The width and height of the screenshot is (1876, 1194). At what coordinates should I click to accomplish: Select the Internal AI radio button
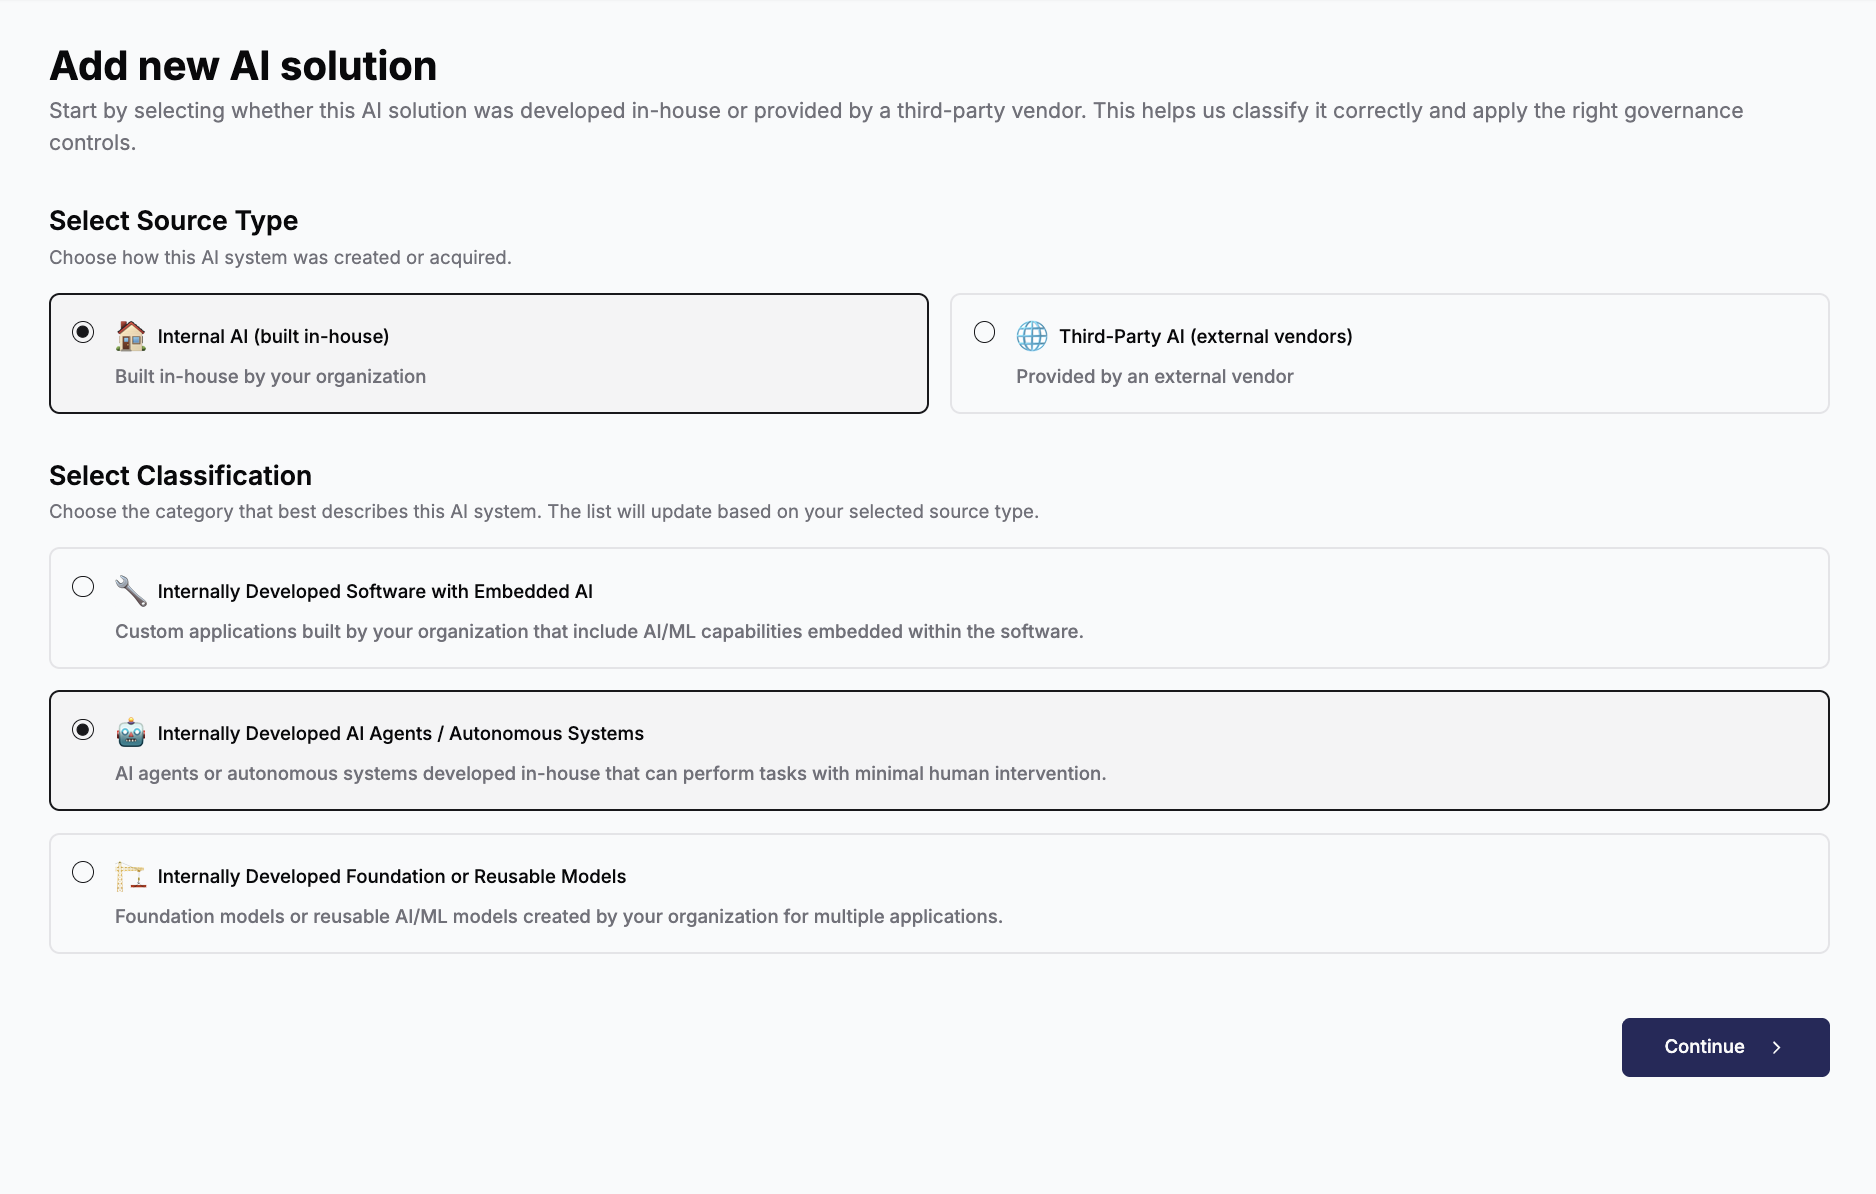tap(84, 332)
